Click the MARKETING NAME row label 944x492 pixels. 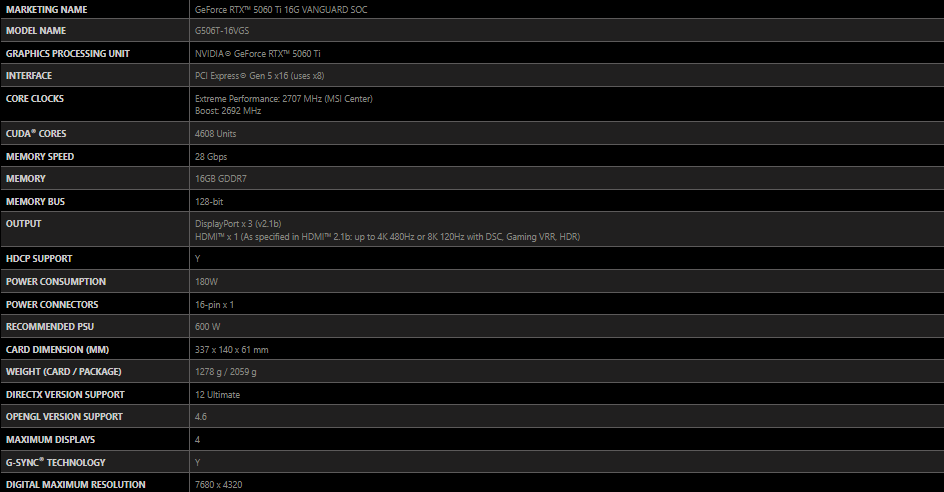click(46, 10)
